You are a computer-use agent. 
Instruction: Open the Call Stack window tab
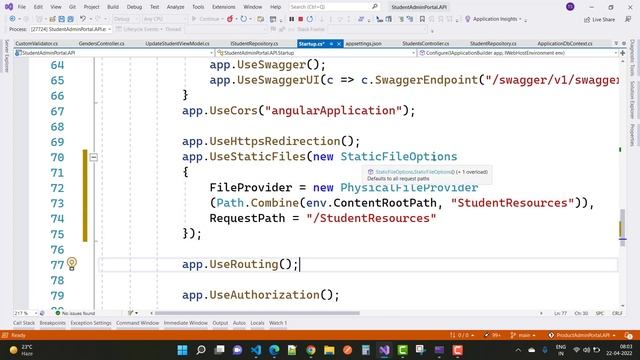point(24,323)
